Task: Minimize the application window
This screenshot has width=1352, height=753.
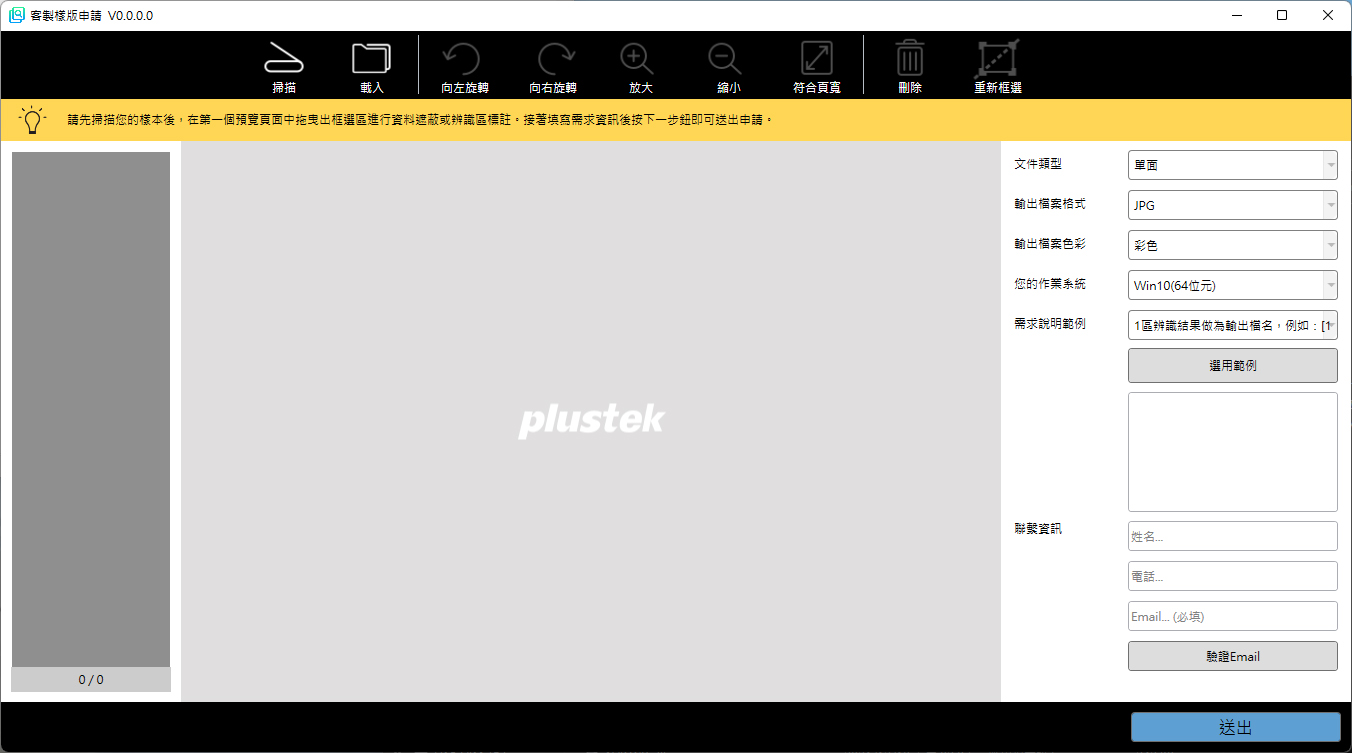Action: [x=1237, y=15]
